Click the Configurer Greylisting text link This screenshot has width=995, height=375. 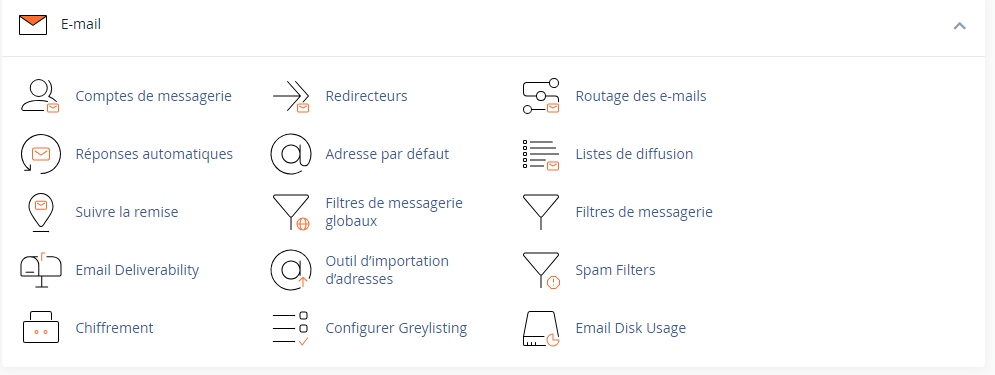click(x=396, y=328)
